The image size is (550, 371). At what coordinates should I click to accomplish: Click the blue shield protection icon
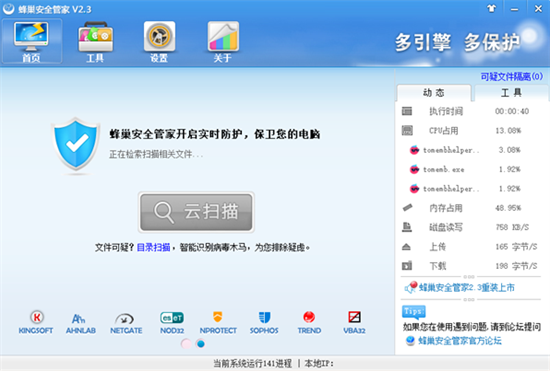coord(76,145)
